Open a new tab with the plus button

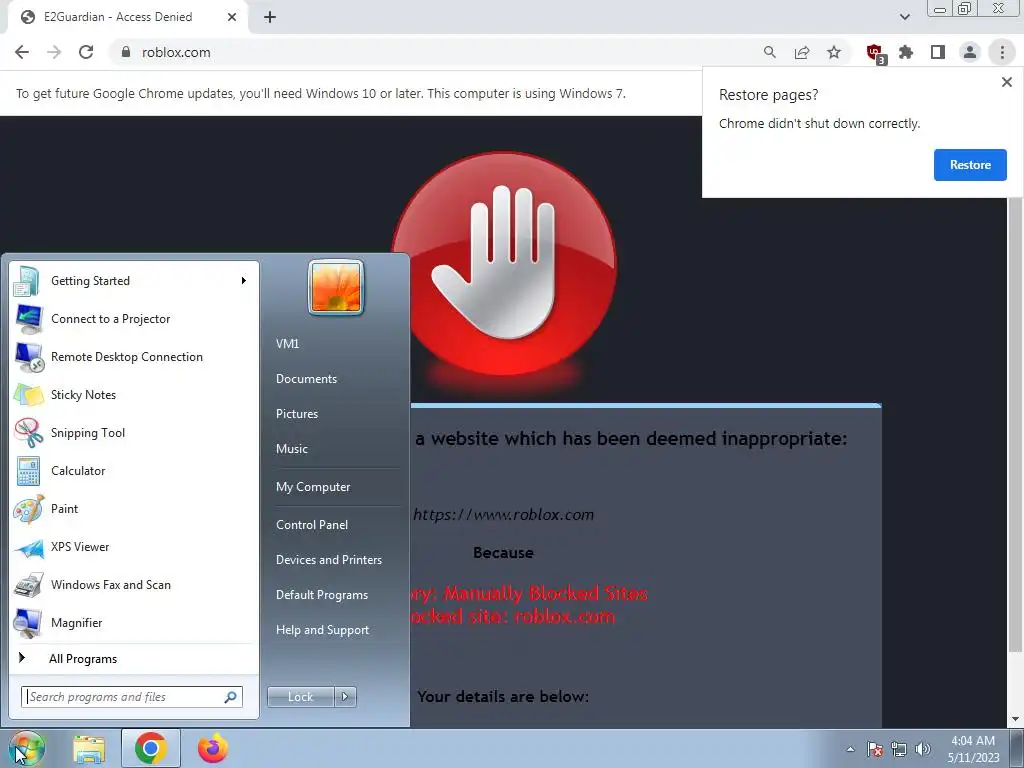click(270, 17)
